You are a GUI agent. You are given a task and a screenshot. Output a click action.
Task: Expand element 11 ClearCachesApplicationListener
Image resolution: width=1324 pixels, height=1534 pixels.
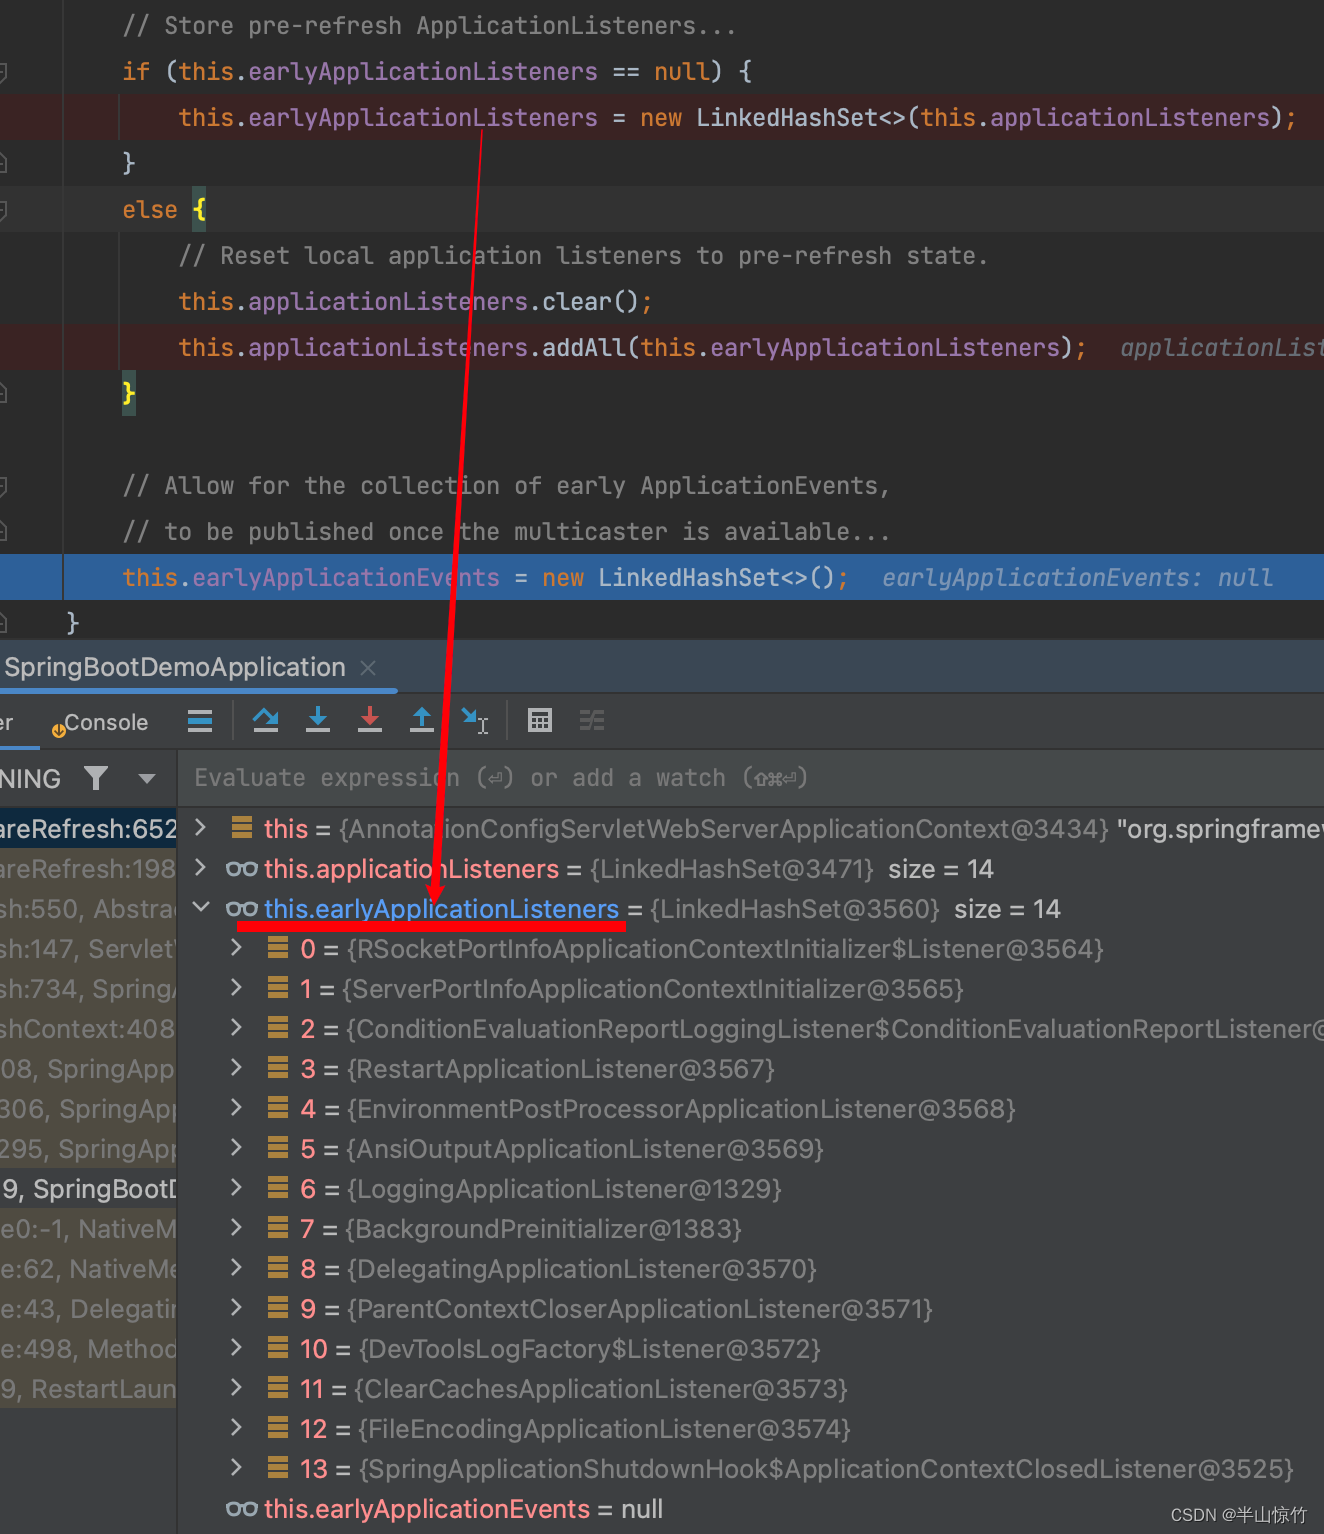[x=237, y=1387]
